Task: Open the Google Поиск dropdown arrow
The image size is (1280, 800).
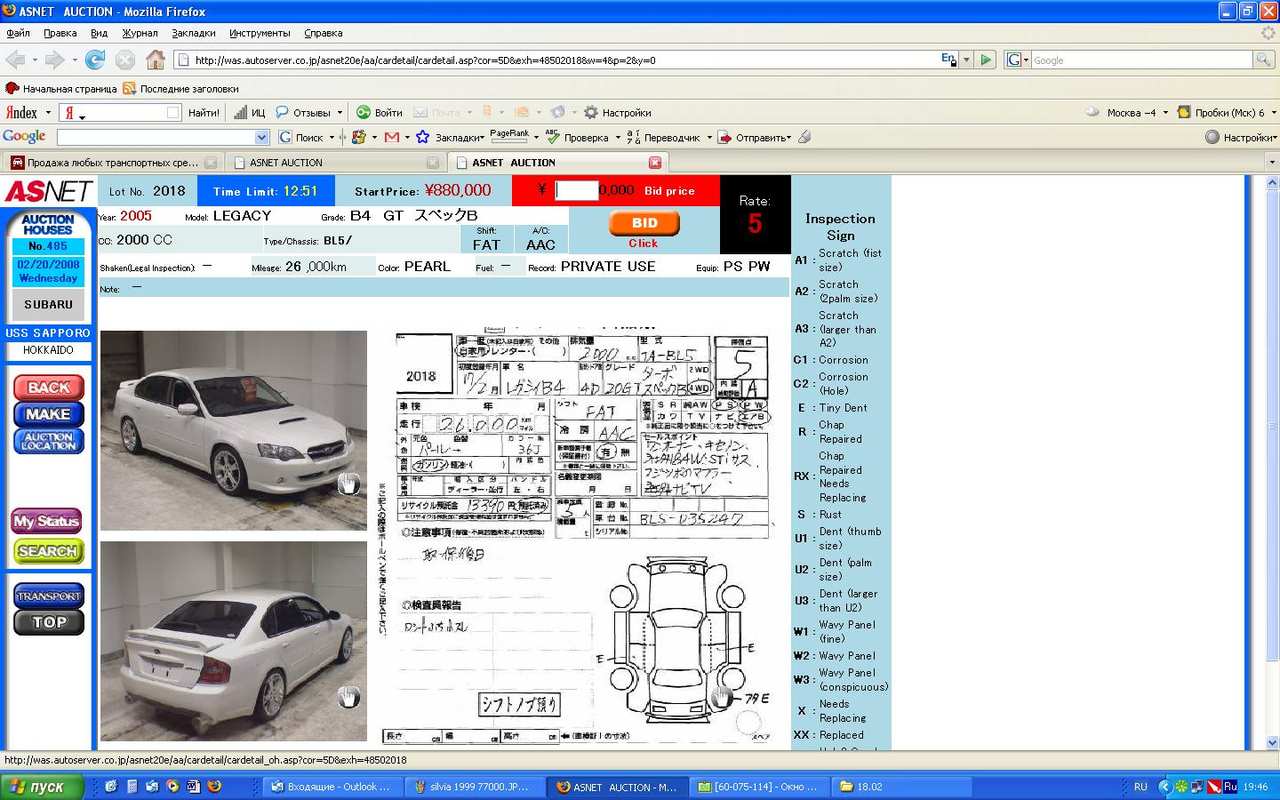Action: click(x=332, y=137)
